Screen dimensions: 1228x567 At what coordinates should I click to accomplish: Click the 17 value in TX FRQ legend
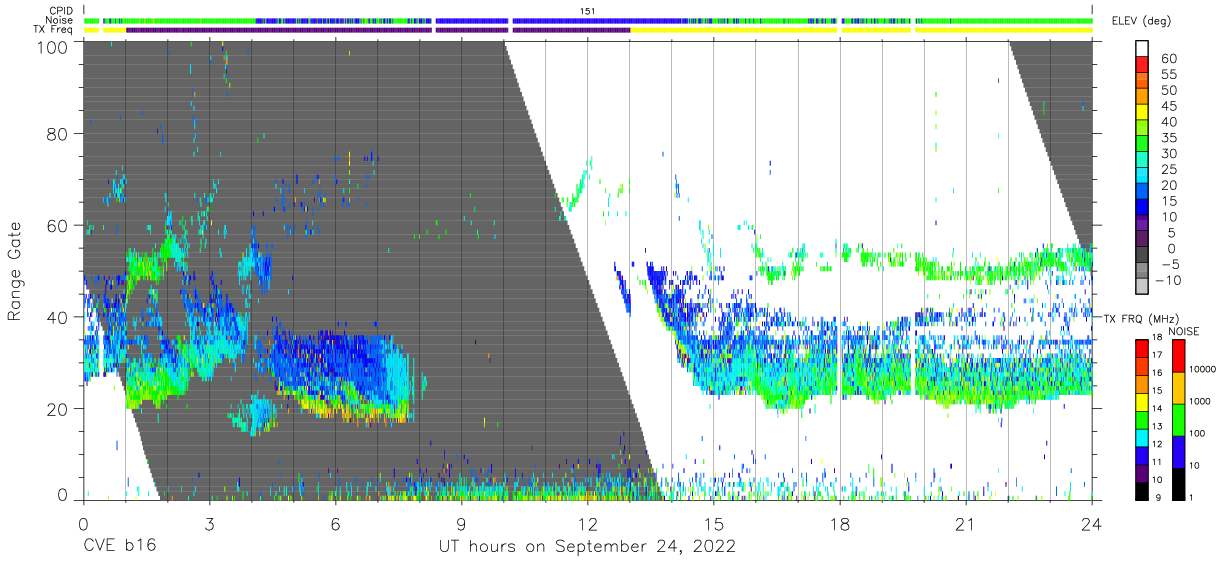[1159, 355]
